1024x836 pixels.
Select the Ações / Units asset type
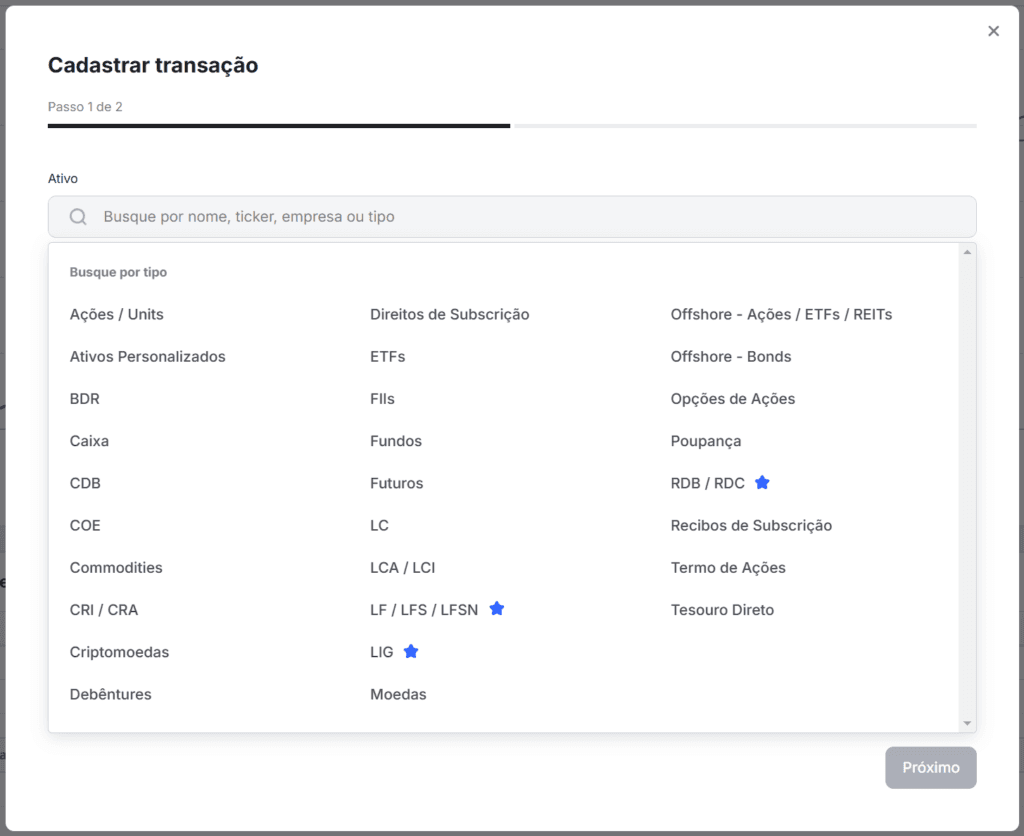[116, 315]
